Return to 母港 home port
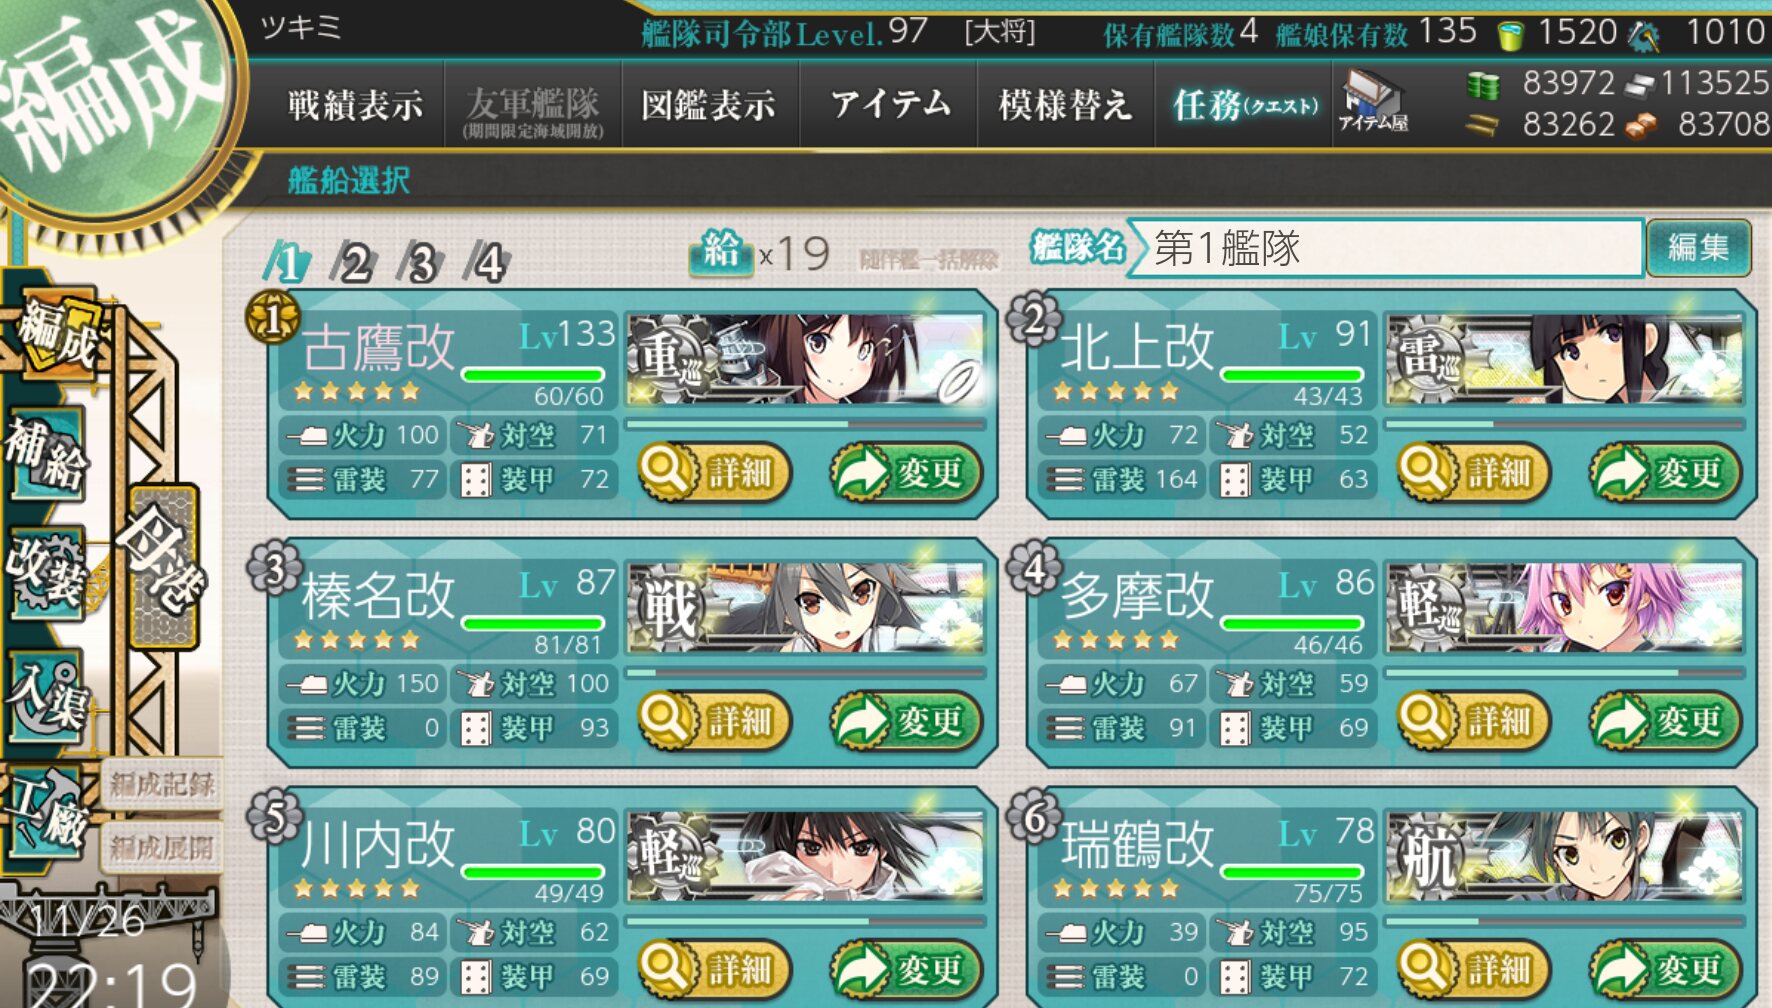The width and height of the screenshot is (1772, 1008). click(x=163, y=565)
